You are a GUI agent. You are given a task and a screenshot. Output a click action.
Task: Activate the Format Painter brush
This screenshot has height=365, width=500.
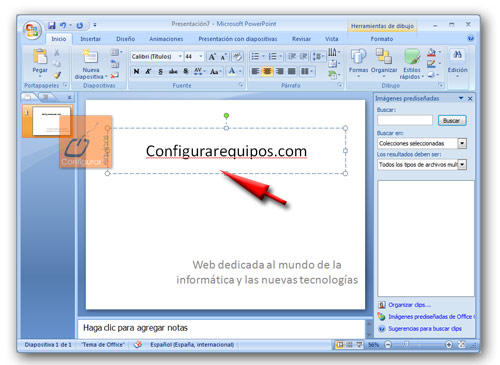[x=57, y=75]
